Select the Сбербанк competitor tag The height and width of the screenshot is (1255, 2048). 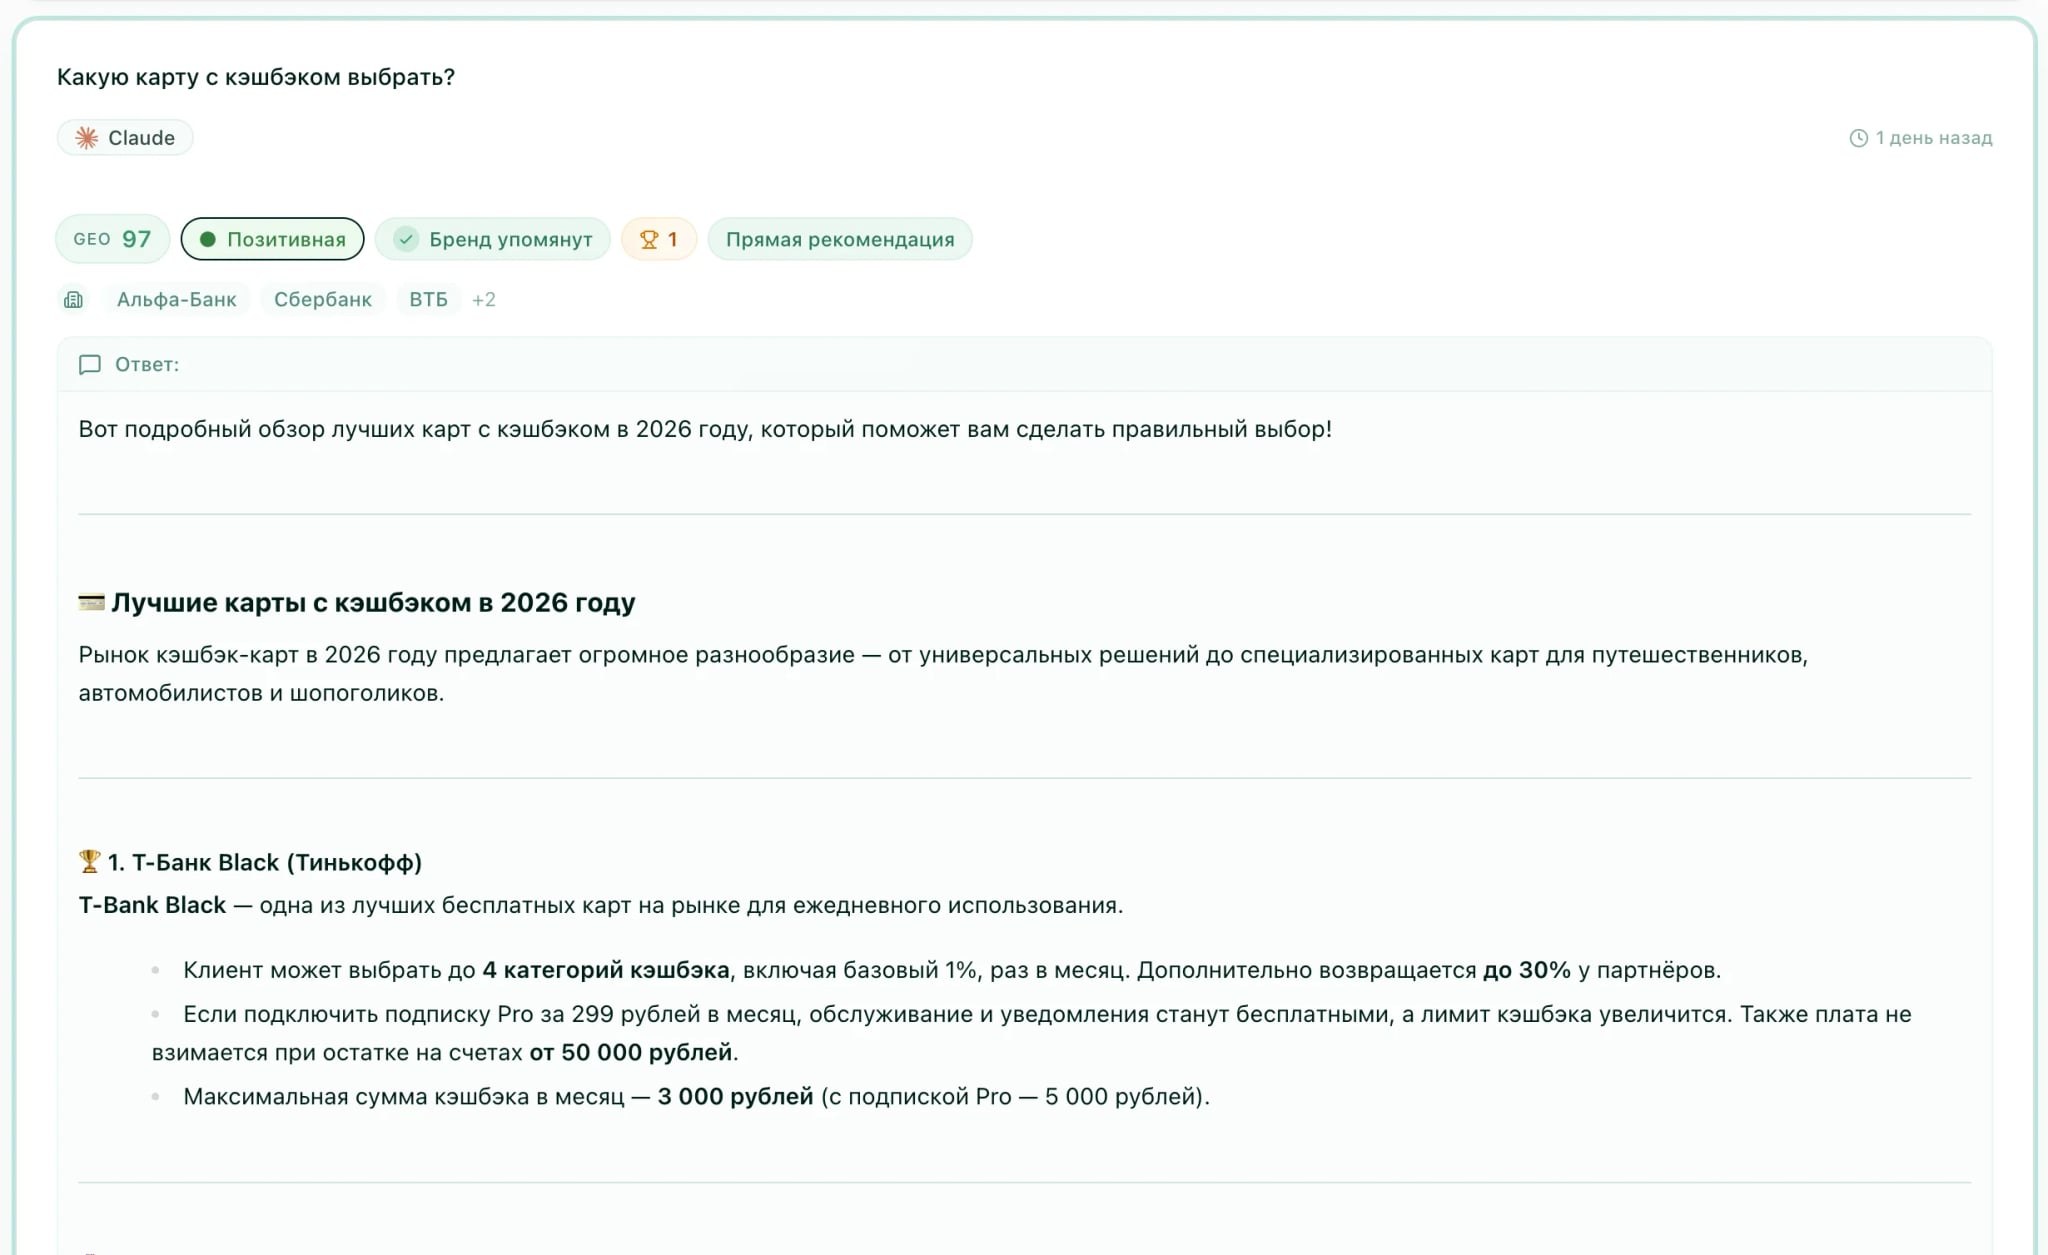pos(323,300)
